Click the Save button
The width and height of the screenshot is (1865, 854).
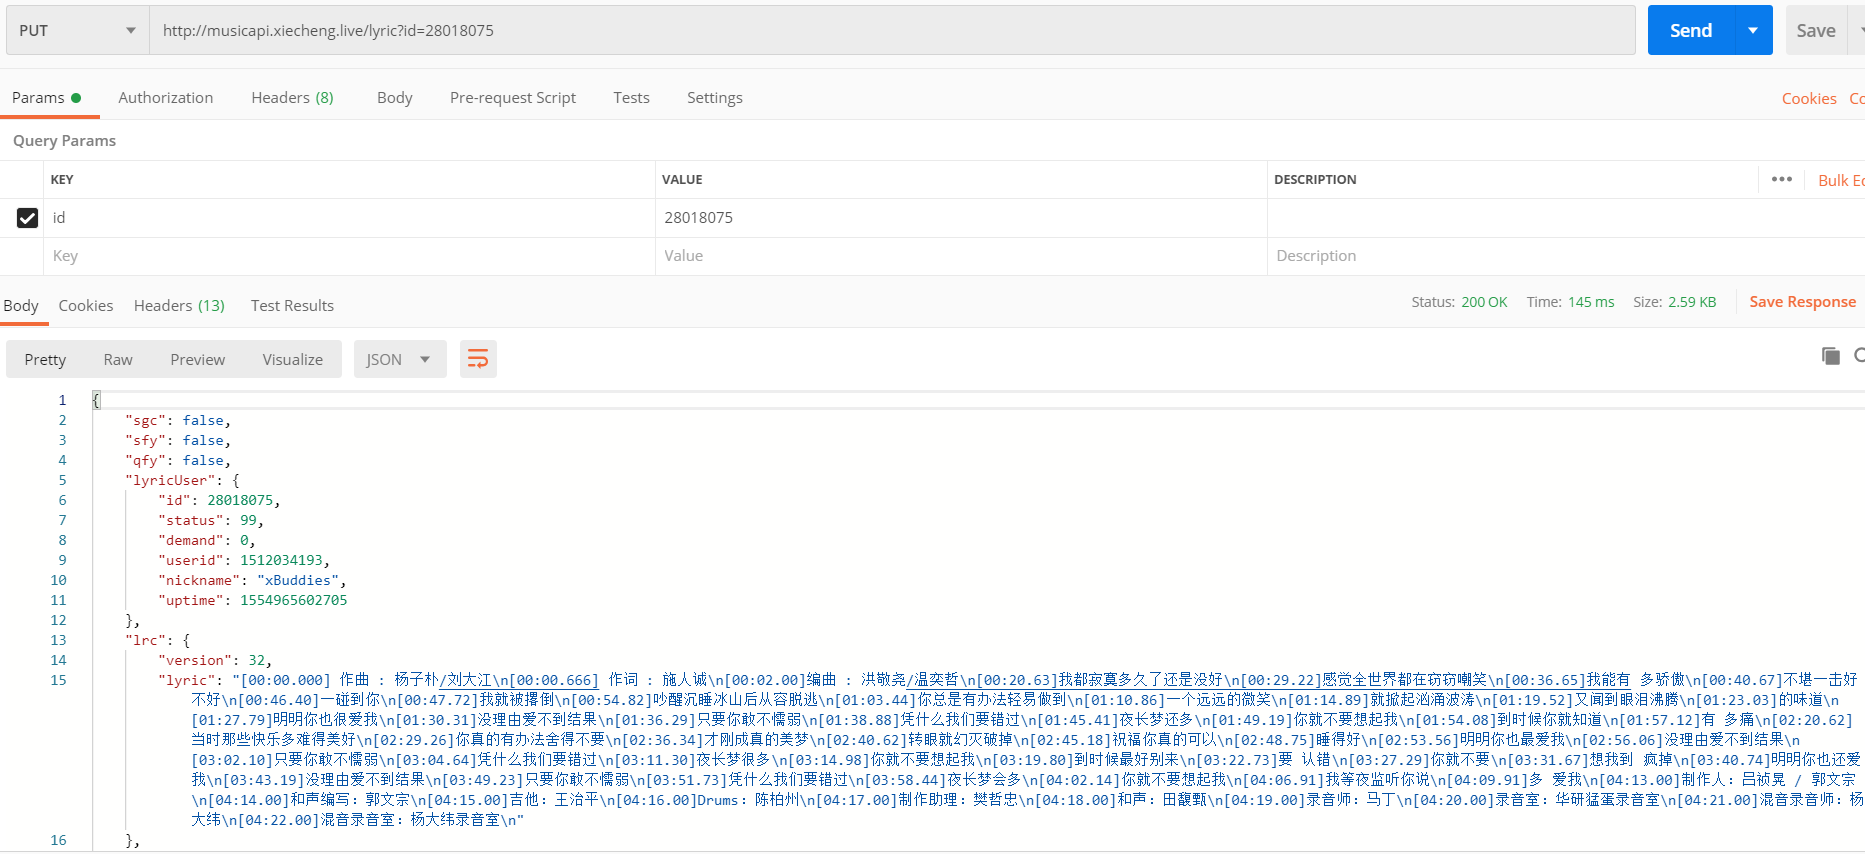coord(1815,30)
